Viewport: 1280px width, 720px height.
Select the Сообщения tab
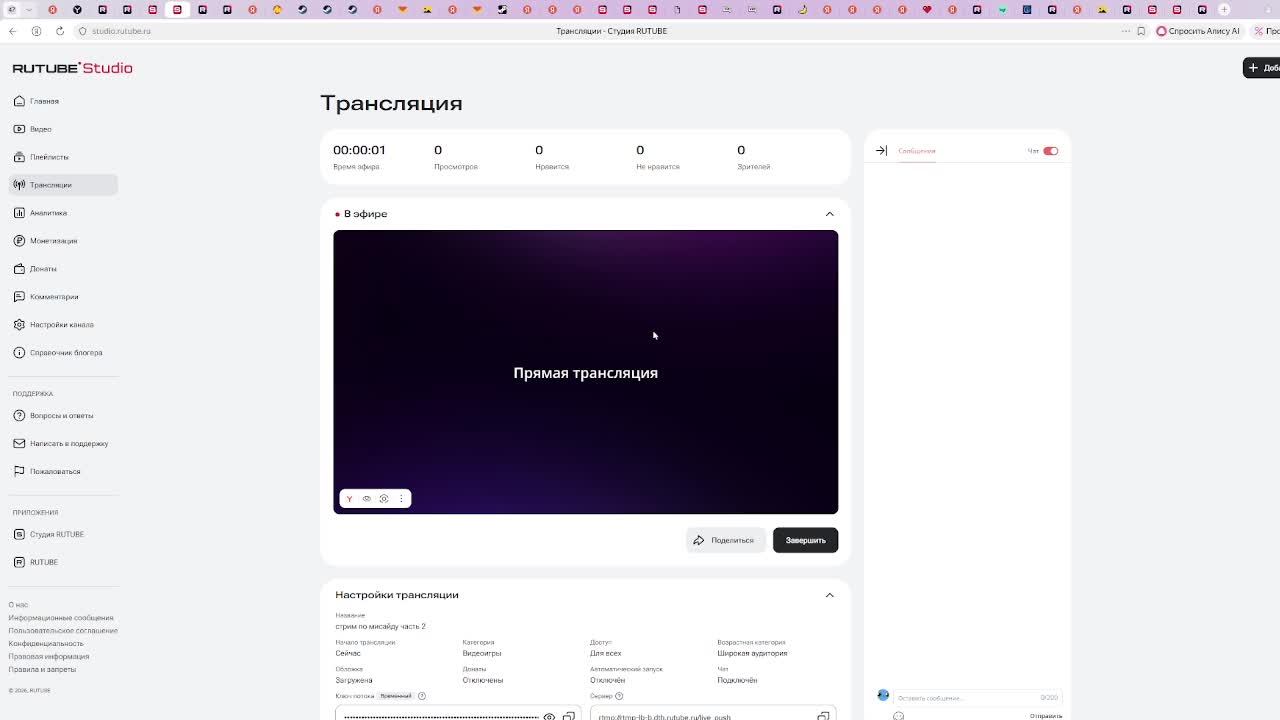tap(916, 151)
